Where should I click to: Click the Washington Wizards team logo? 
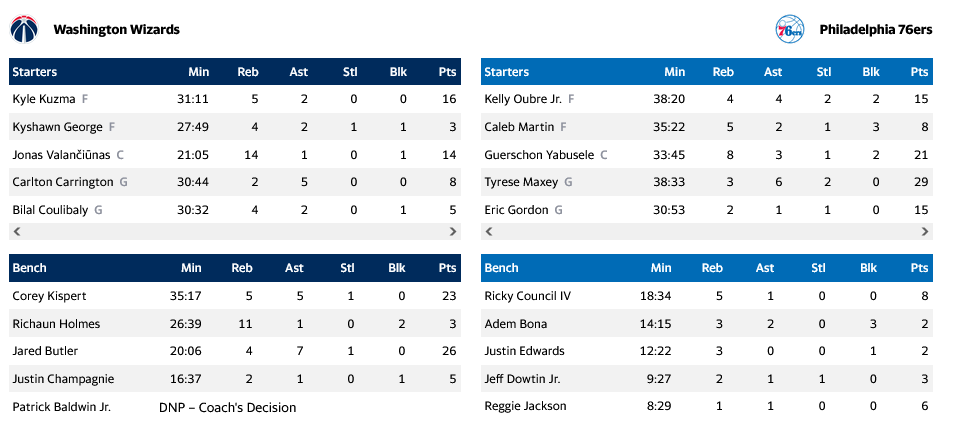(x=24, y=30)
